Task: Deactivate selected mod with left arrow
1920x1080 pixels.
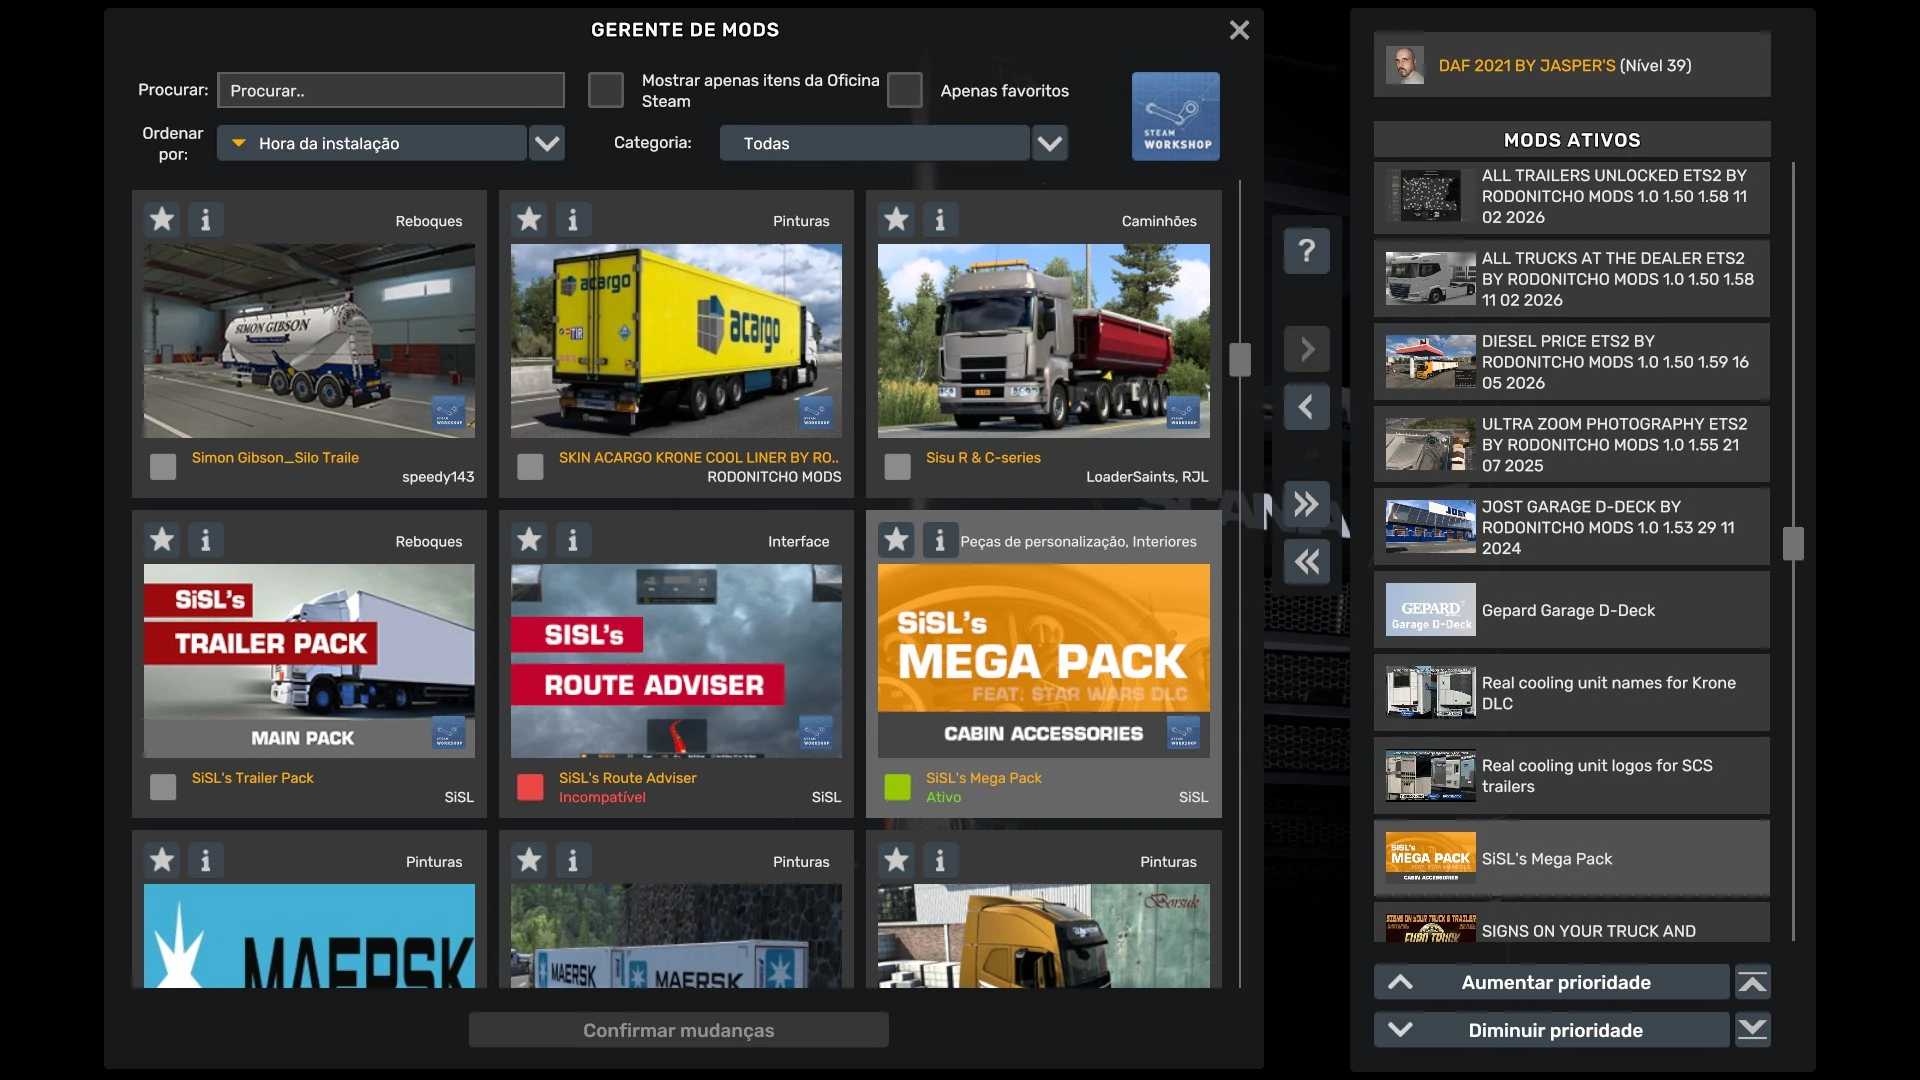Action: 1307,407
